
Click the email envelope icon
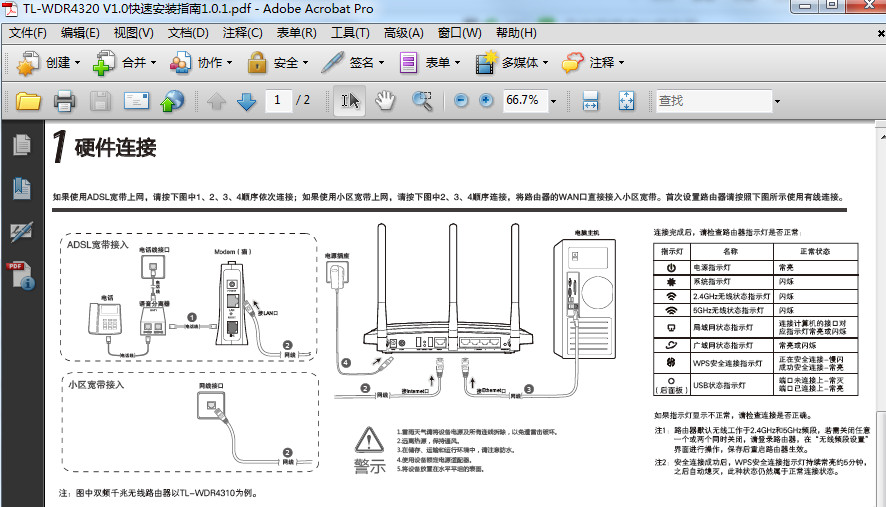(137, 101)
